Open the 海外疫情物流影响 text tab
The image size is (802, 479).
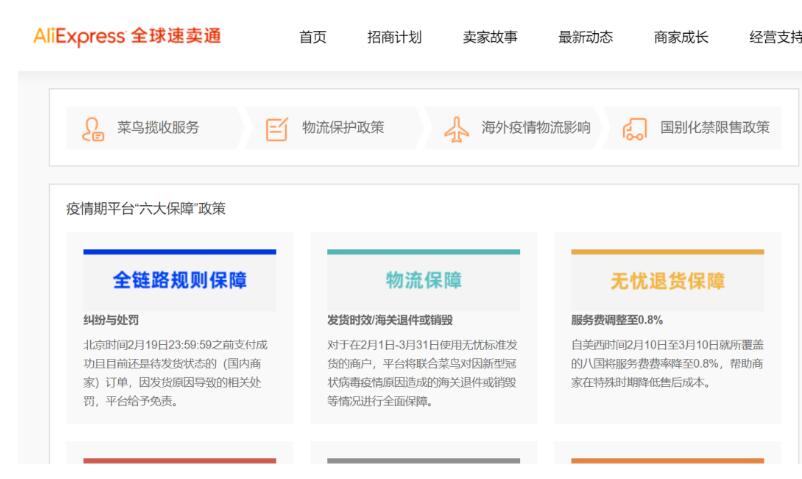536,127
